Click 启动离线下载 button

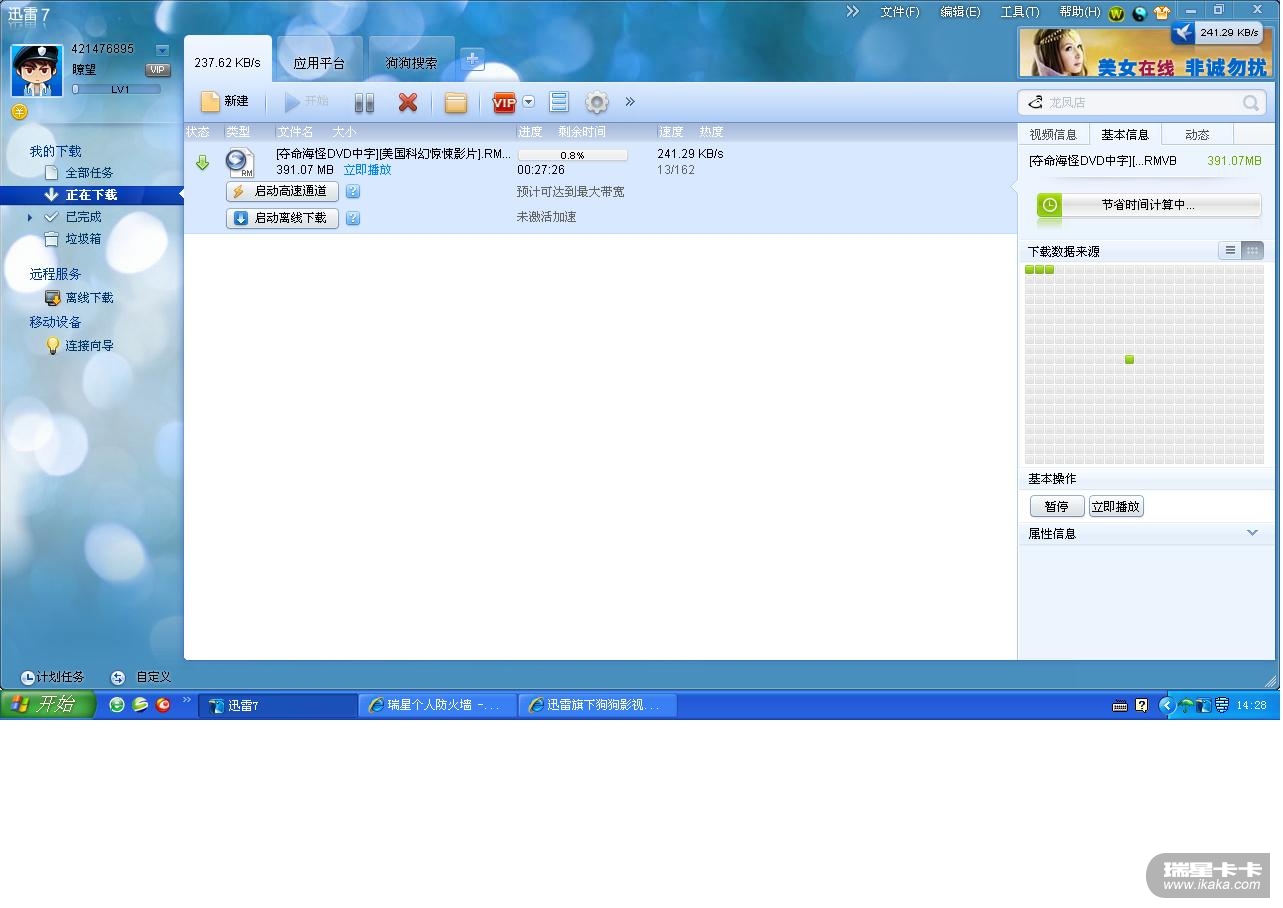click(x=282, y=218)
